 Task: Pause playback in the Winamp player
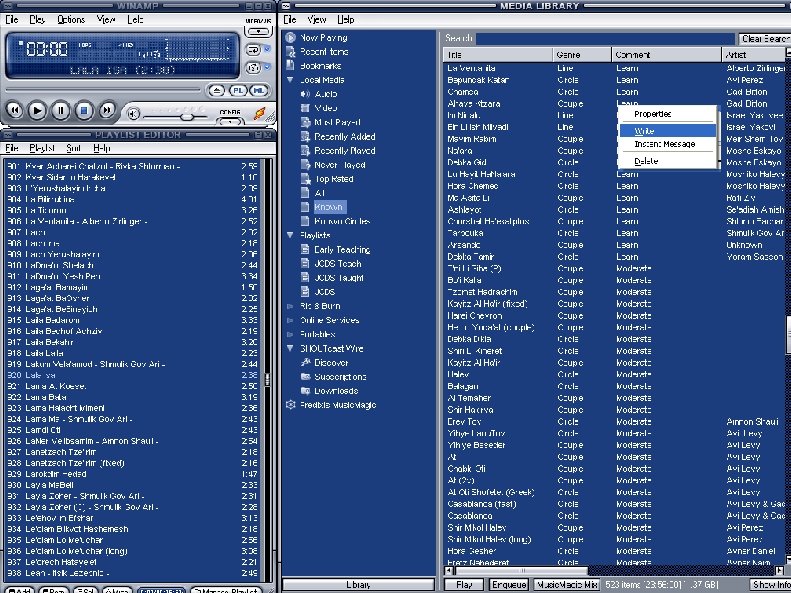(61, 110)
